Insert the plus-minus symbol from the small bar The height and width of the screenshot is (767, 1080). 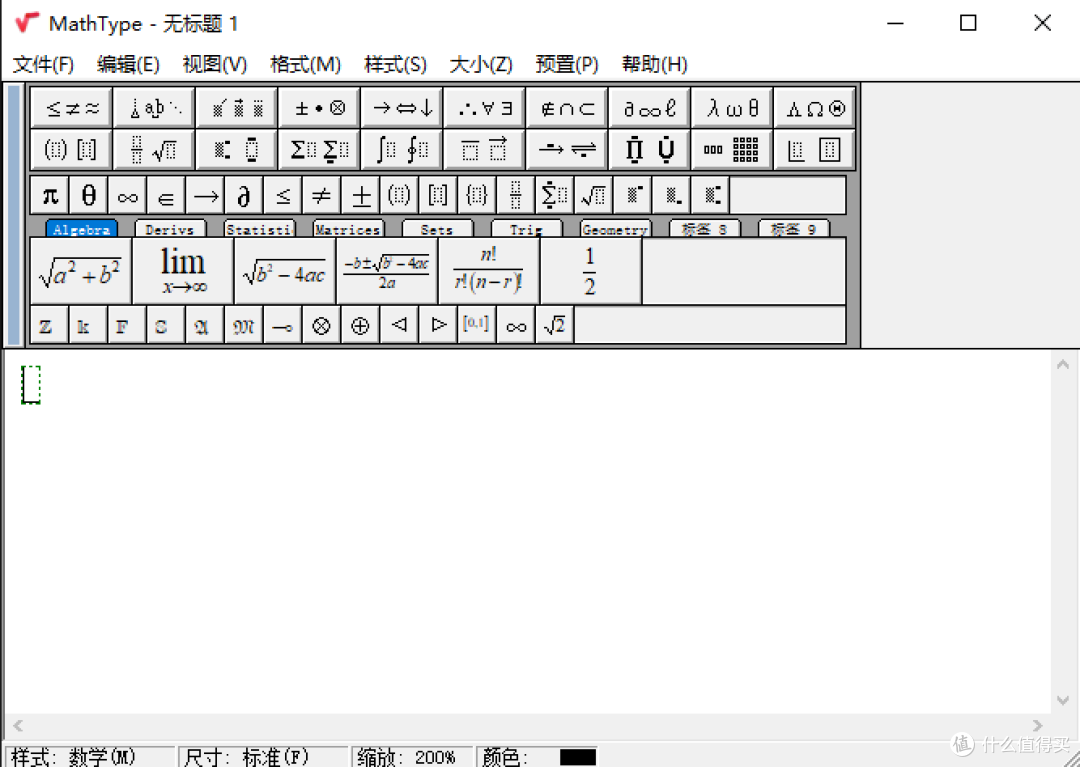(361, 195)
